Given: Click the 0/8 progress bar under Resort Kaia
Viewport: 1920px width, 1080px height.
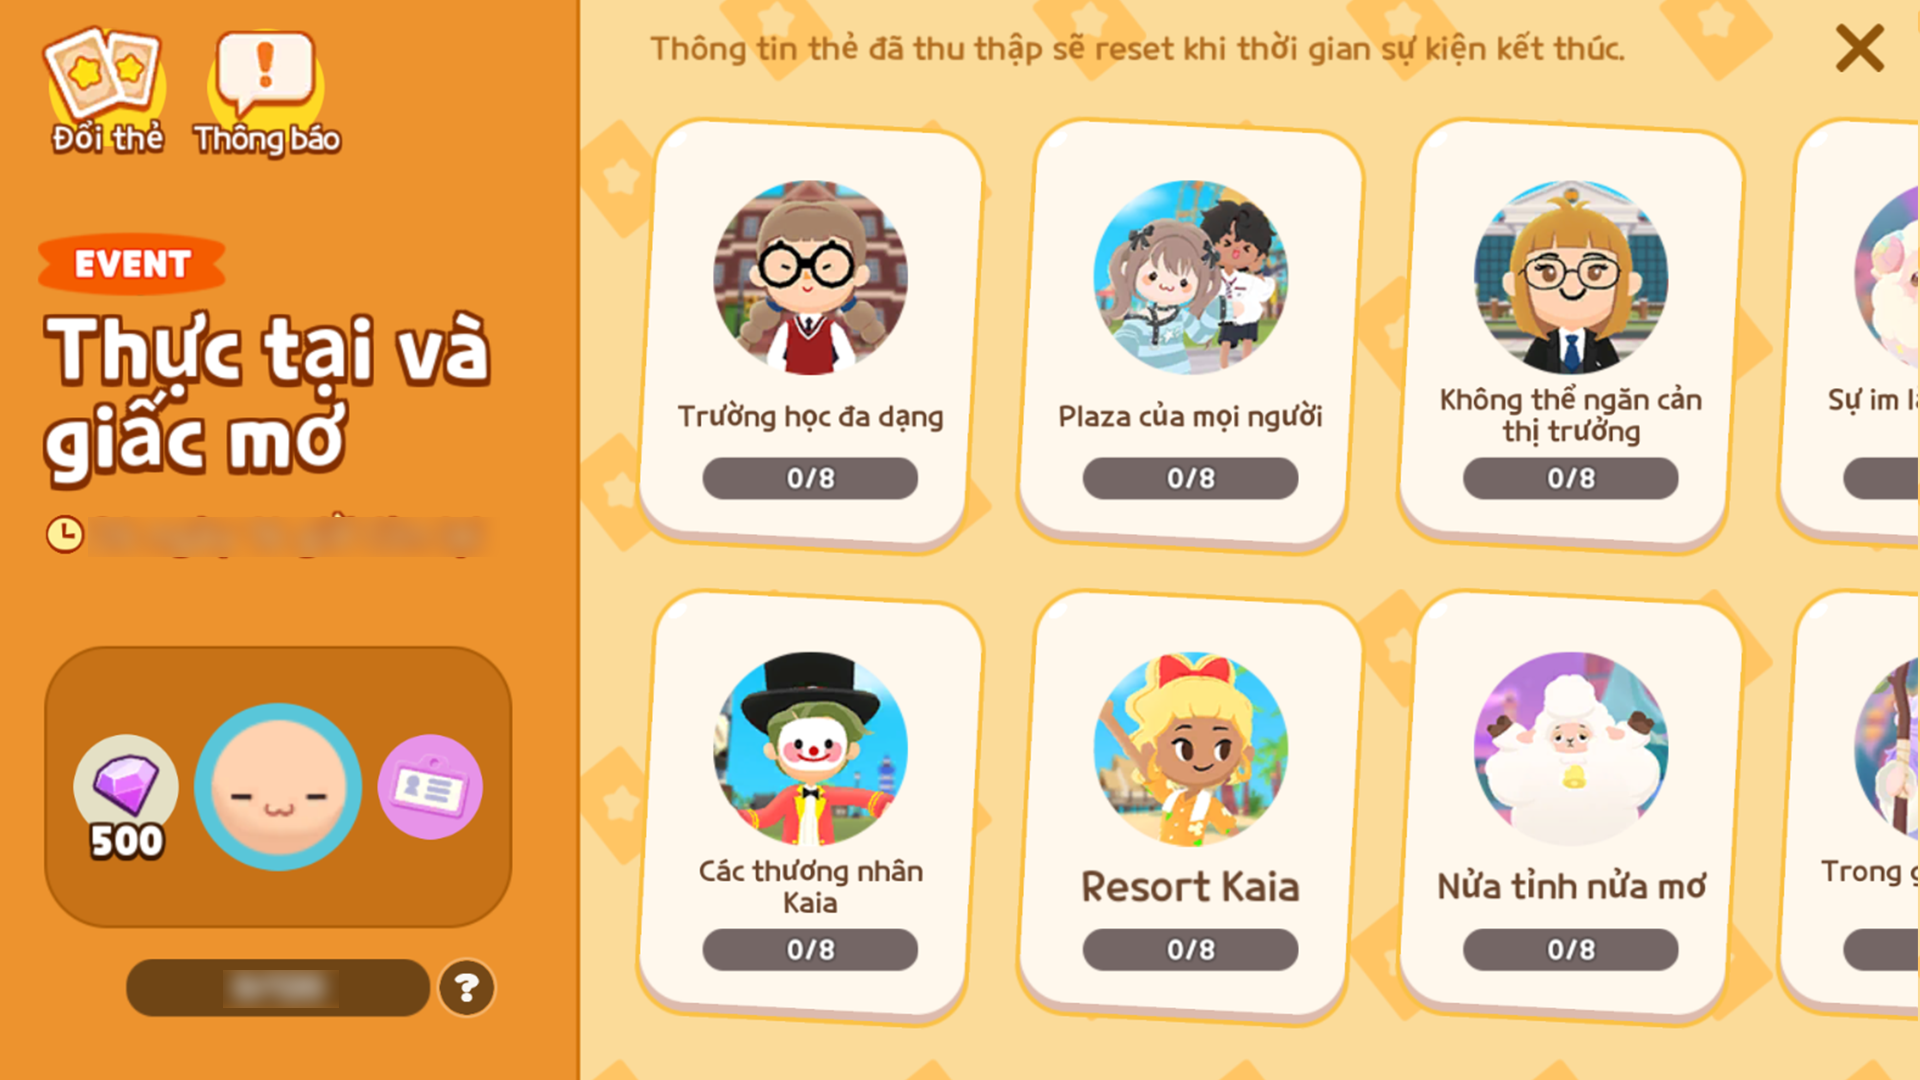Looking at the screenshot, I should coord(1190,949).
